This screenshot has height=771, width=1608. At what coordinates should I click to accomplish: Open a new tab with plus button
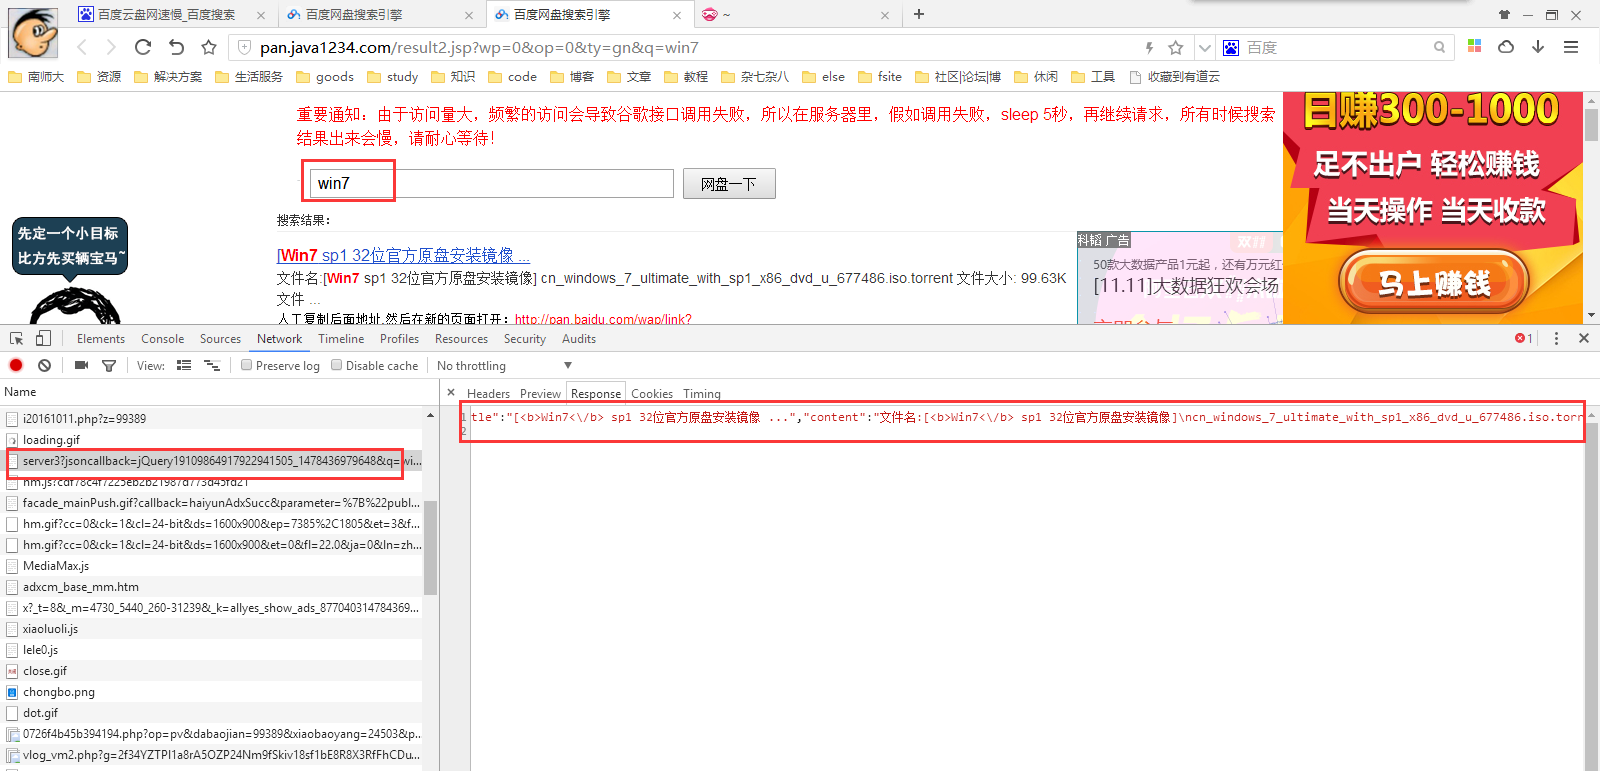919,14
